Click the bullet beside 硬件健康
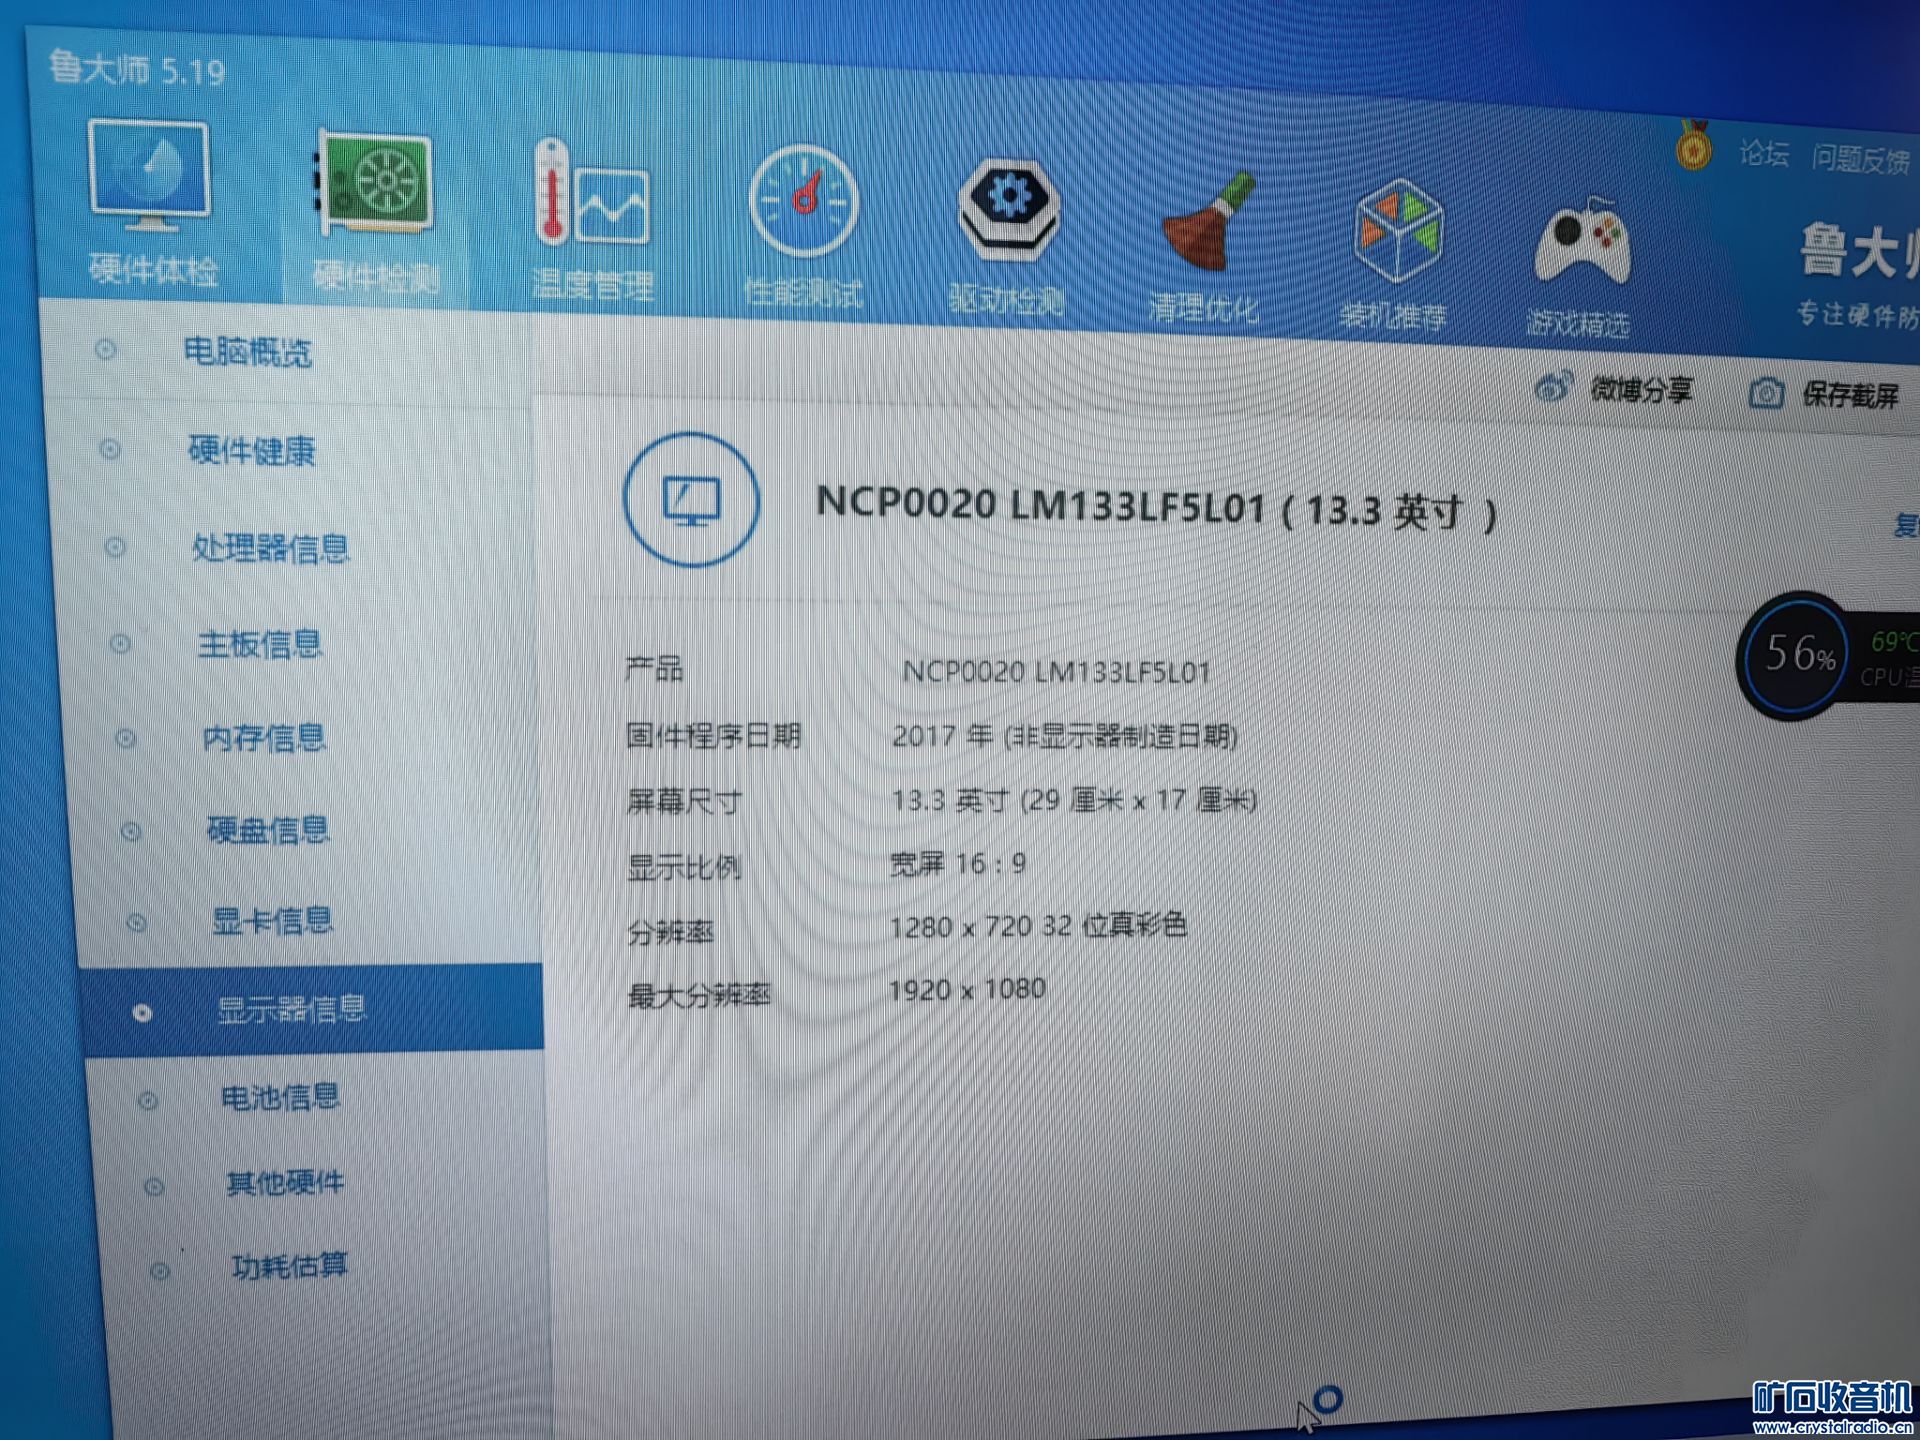The width and height of the screenshot is (1920, 1440). click(110, 449)
